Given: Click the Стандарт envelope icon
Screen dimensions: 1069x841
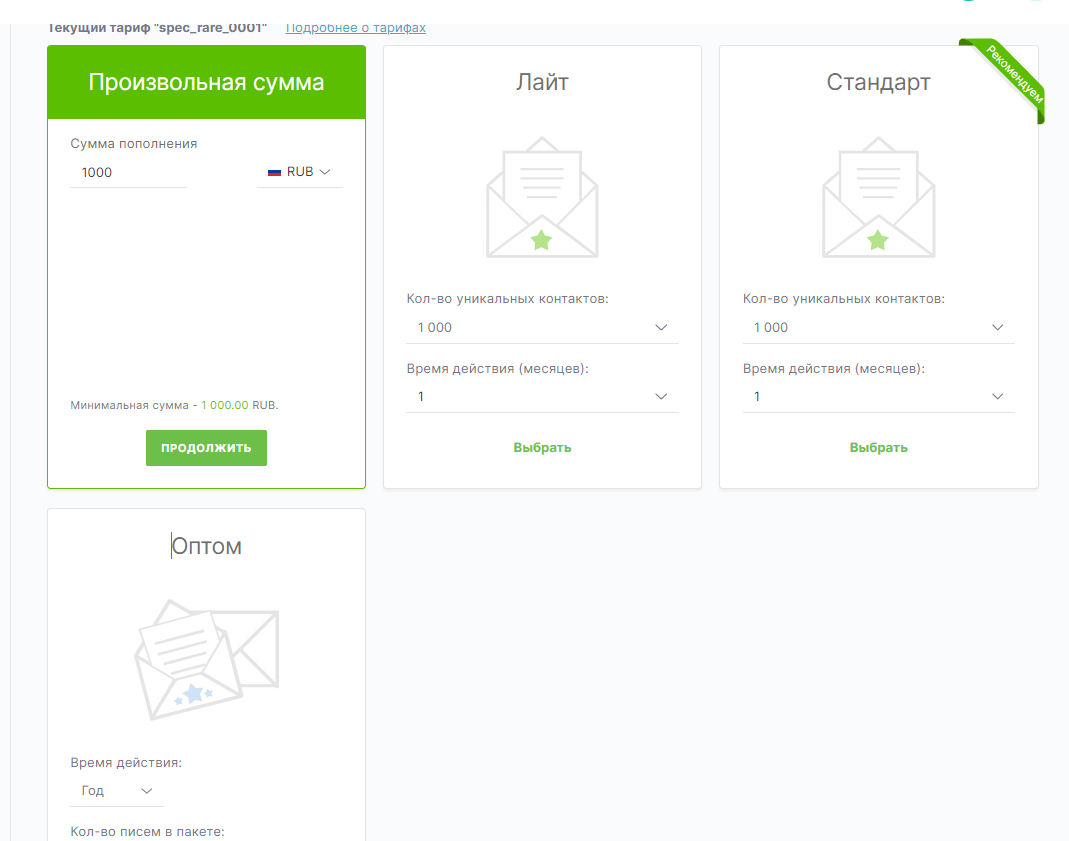Looking at the screenshot, I should pyautogui.click(x=878, y=198).
